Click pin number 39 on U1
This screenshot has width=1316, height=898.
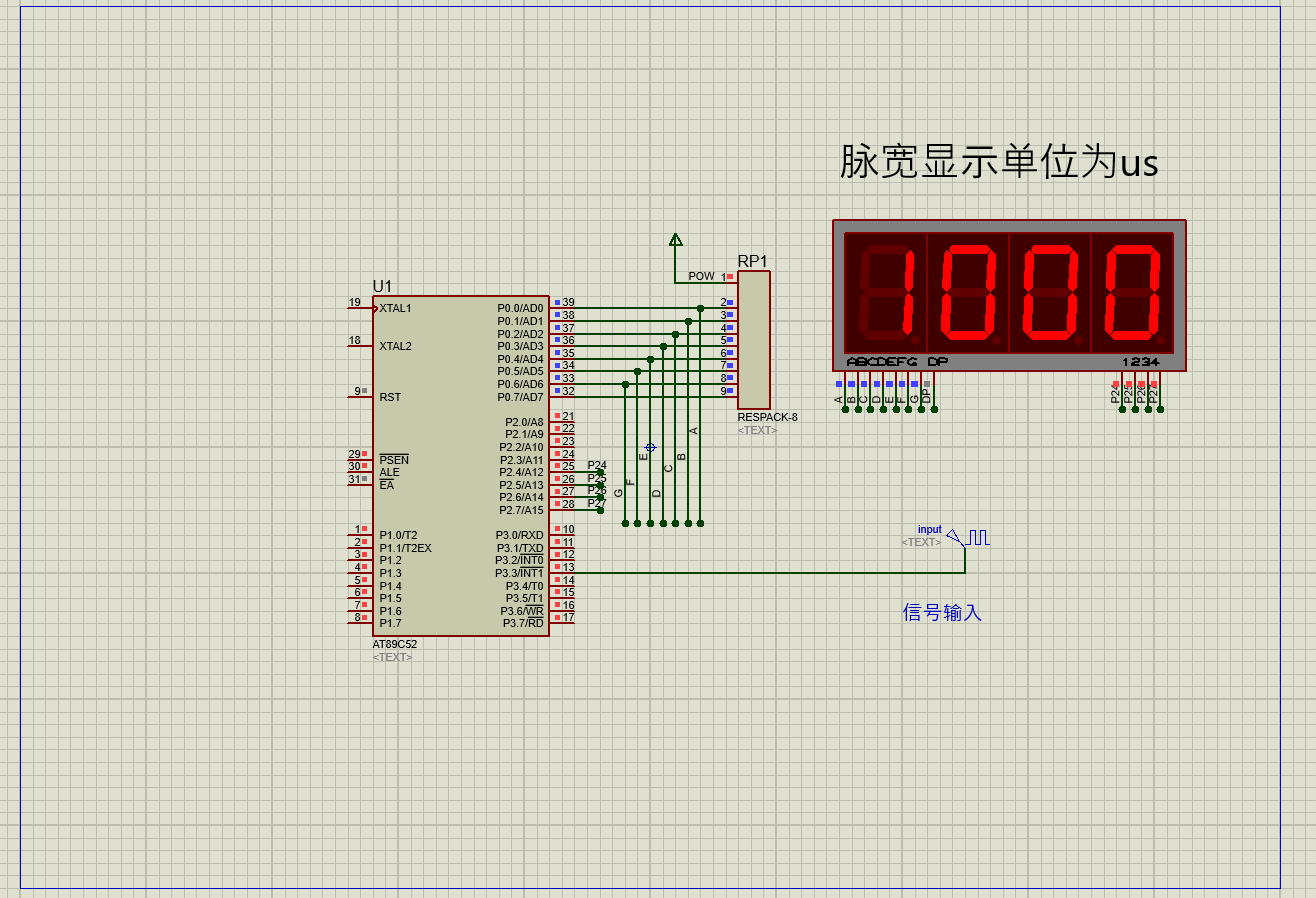568,302
